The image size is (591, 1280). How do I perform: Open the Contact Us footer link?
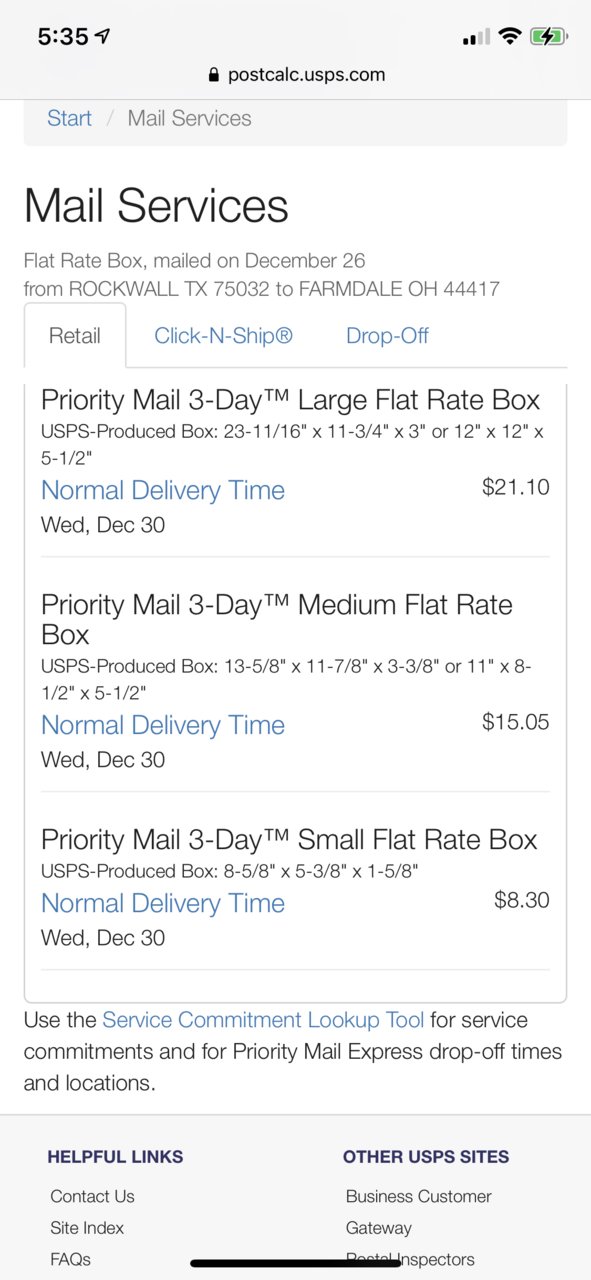coord(92,1196)
